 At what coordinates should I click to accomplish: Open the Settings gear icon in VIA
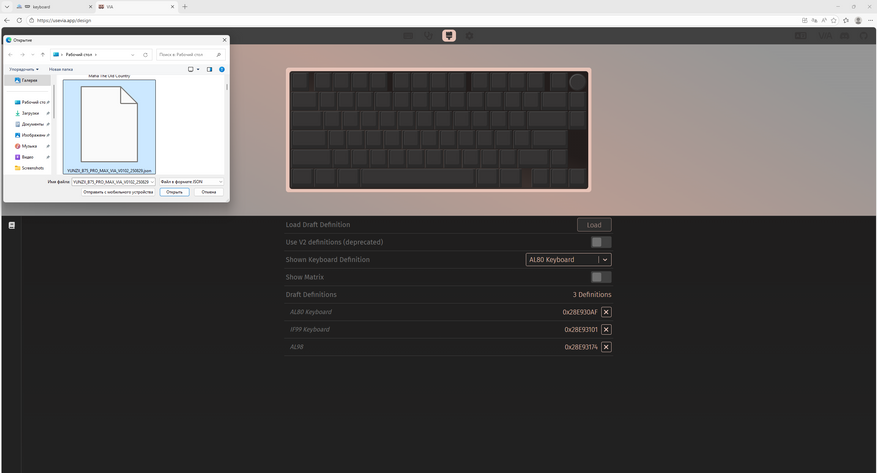tap(469, 36)
